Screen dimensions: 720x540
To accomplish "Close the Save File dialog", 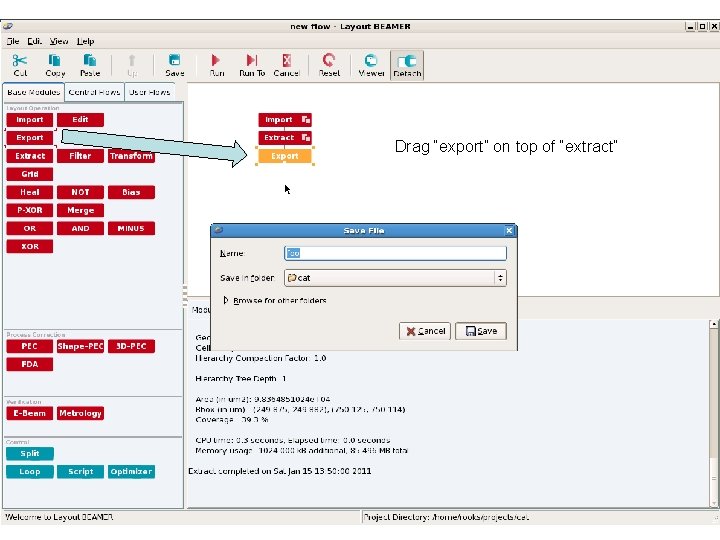I will coord(509,231).
